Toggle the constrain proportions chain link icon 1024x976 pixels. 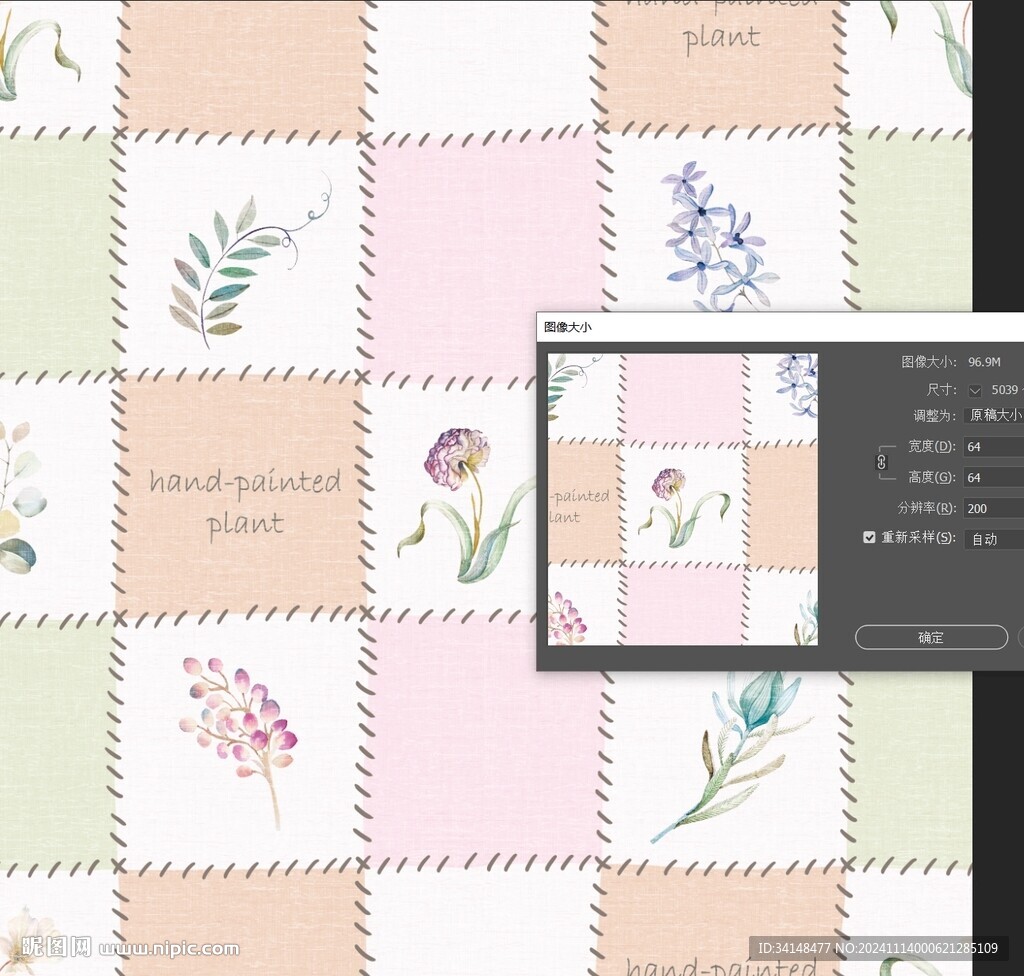(881, 462)
